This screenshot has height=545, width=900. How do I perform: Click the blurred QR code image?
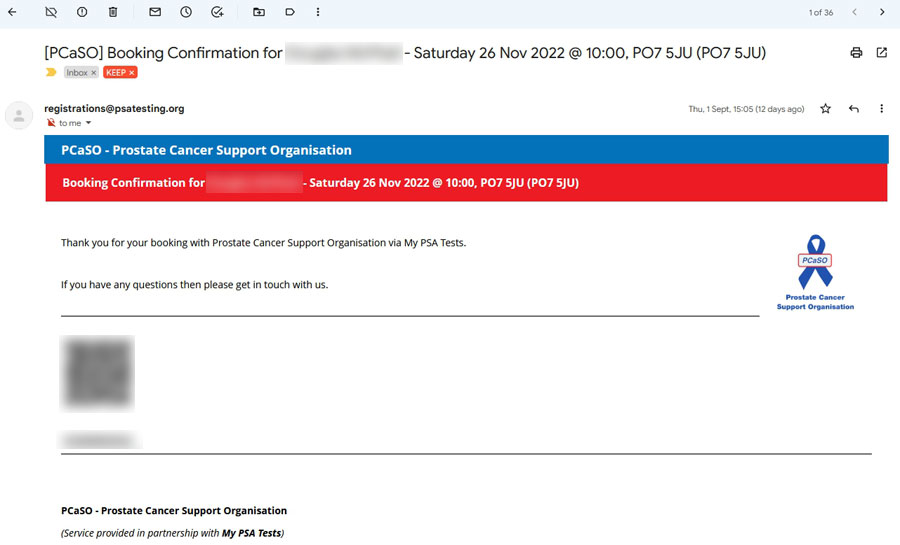98,373
